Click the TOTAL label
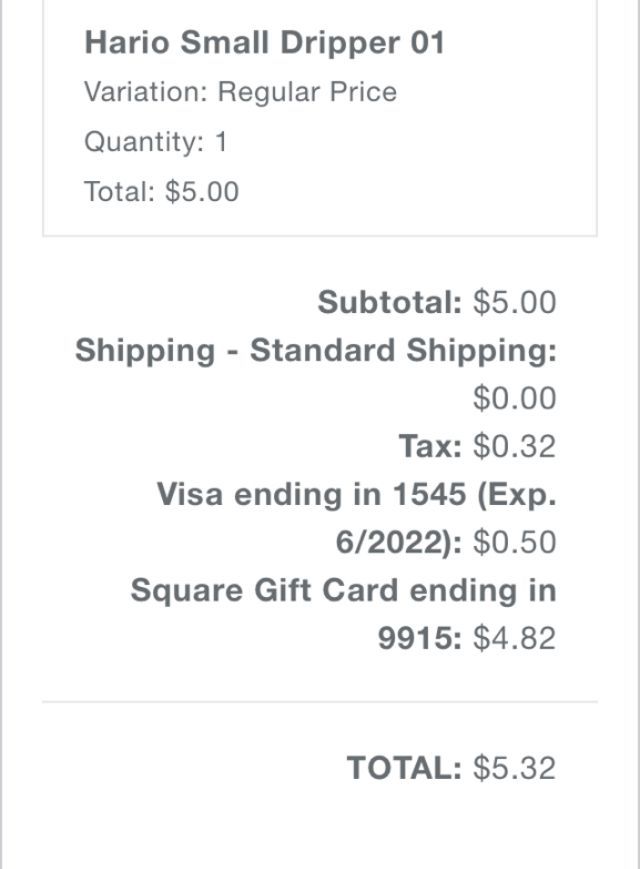This screenshot has width=640, height=869. (x=404, y=768)
